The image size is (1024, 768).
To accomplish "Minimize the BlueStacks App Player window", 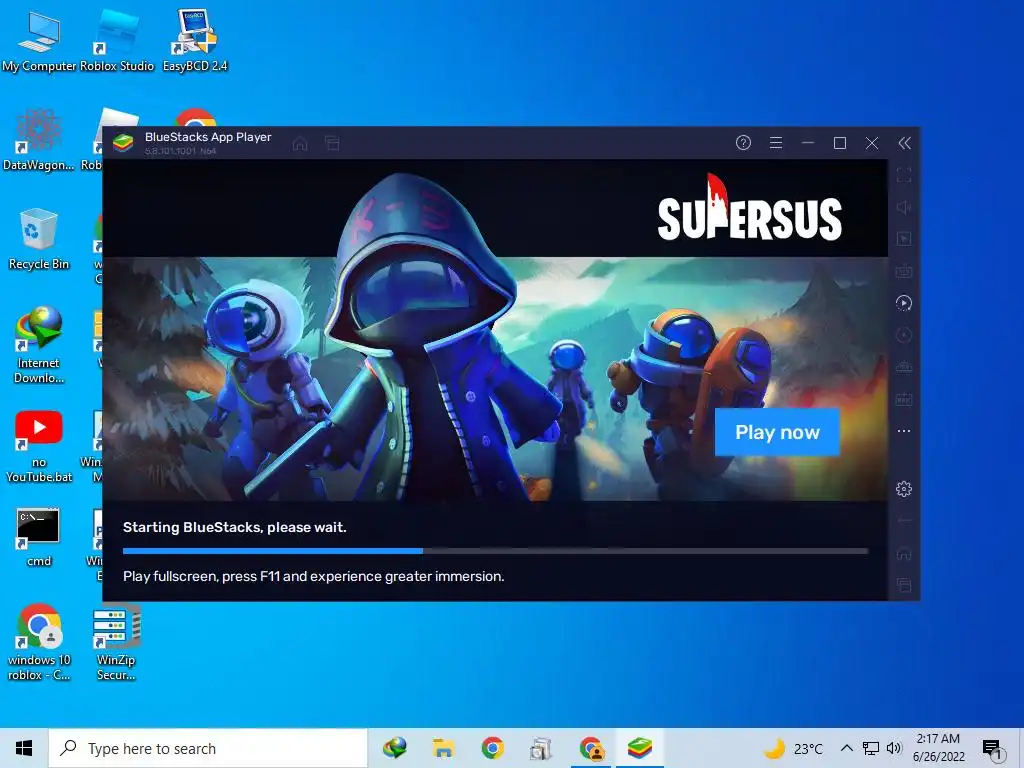I will (808, 142).
